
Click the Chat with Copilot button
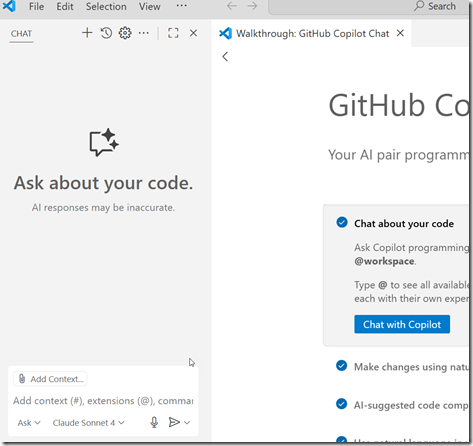pos(402,324)
